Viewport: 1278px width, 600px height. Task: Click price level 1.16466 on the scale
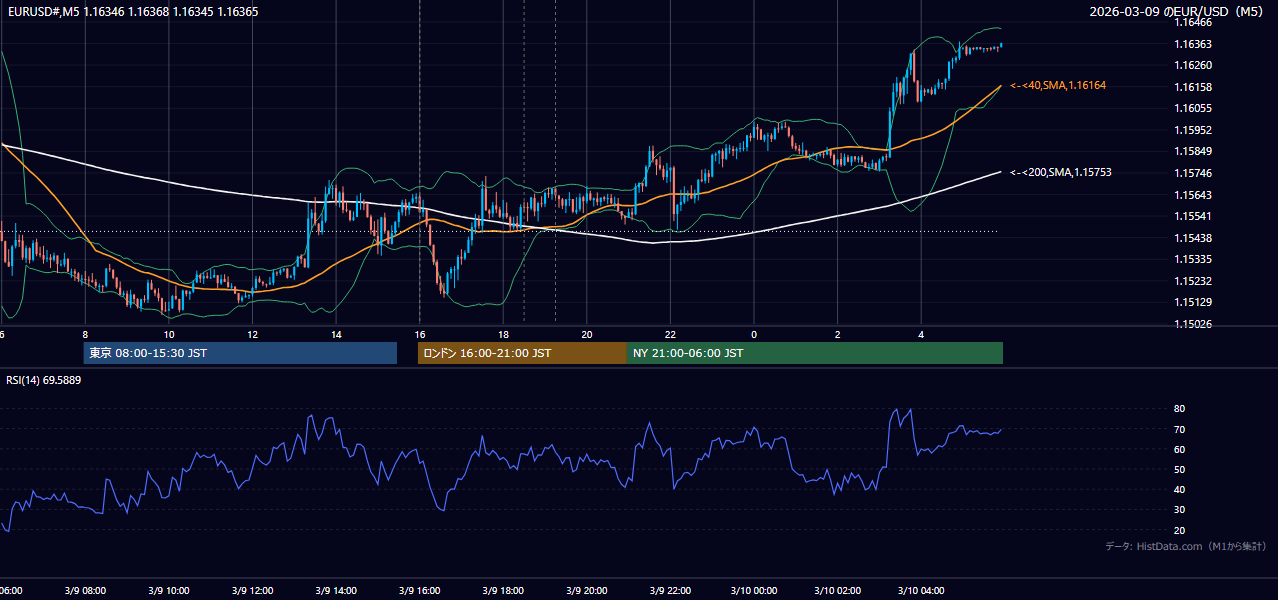[x=1193, y=22]
